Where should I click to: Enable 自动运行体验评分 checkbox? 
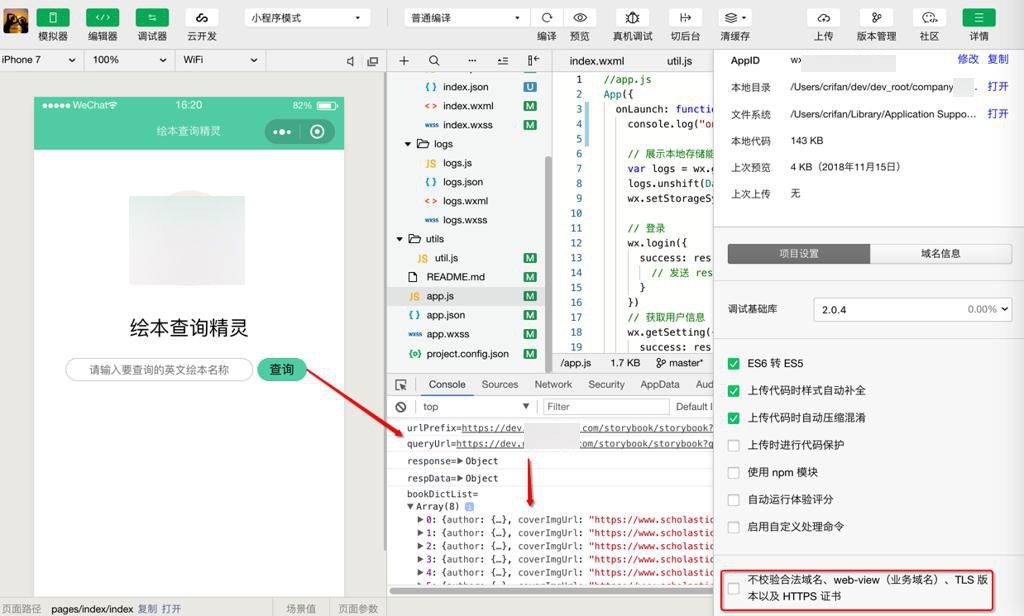click(x=733, y=500)
